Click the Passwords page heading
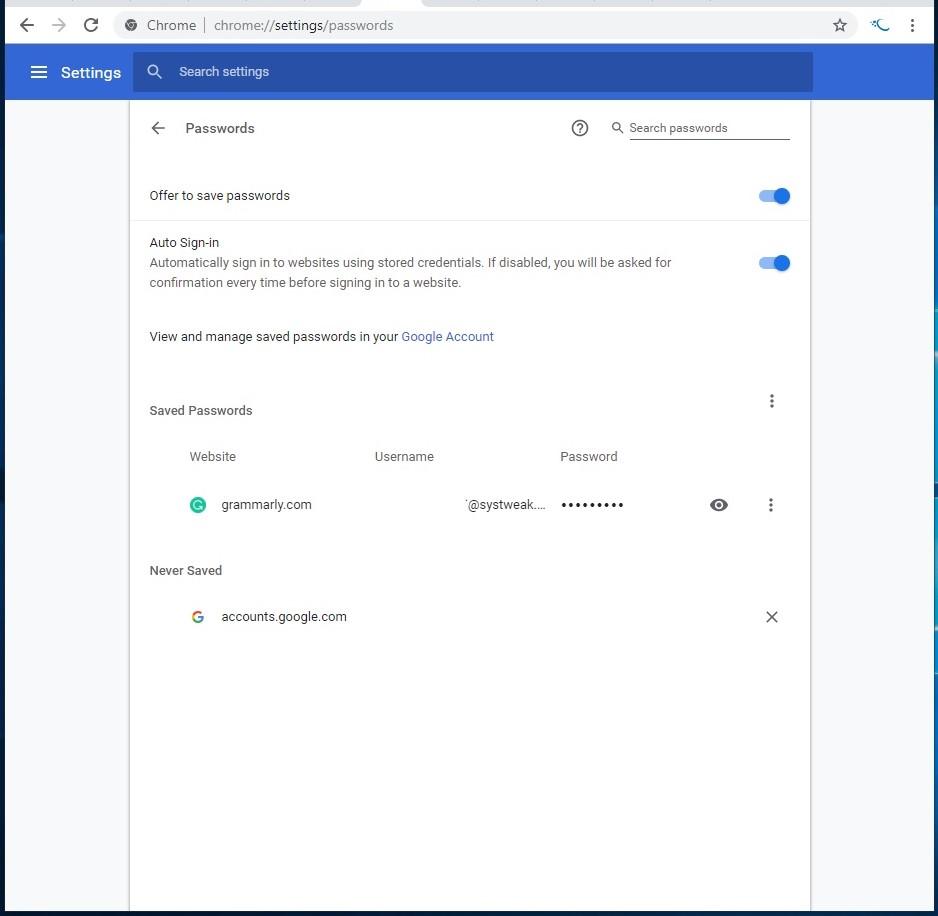Viewport: 938px width, 916px height. 220,128
